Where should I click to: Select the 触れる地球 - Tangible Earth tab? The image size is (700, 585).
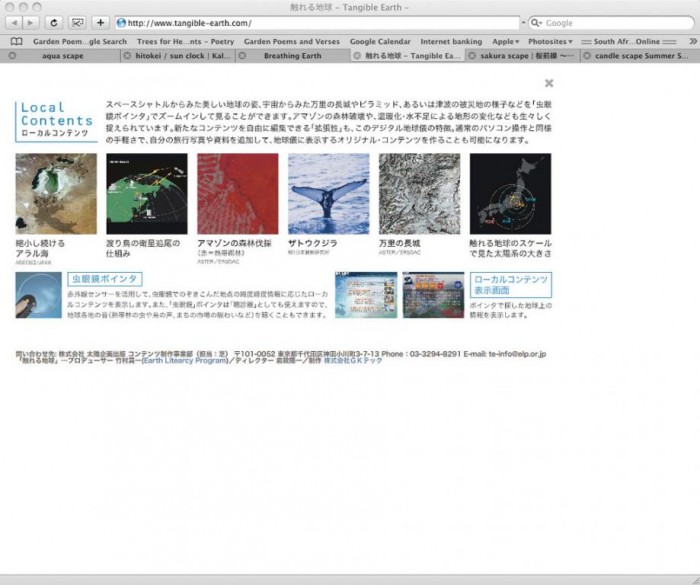pos(408,56)
